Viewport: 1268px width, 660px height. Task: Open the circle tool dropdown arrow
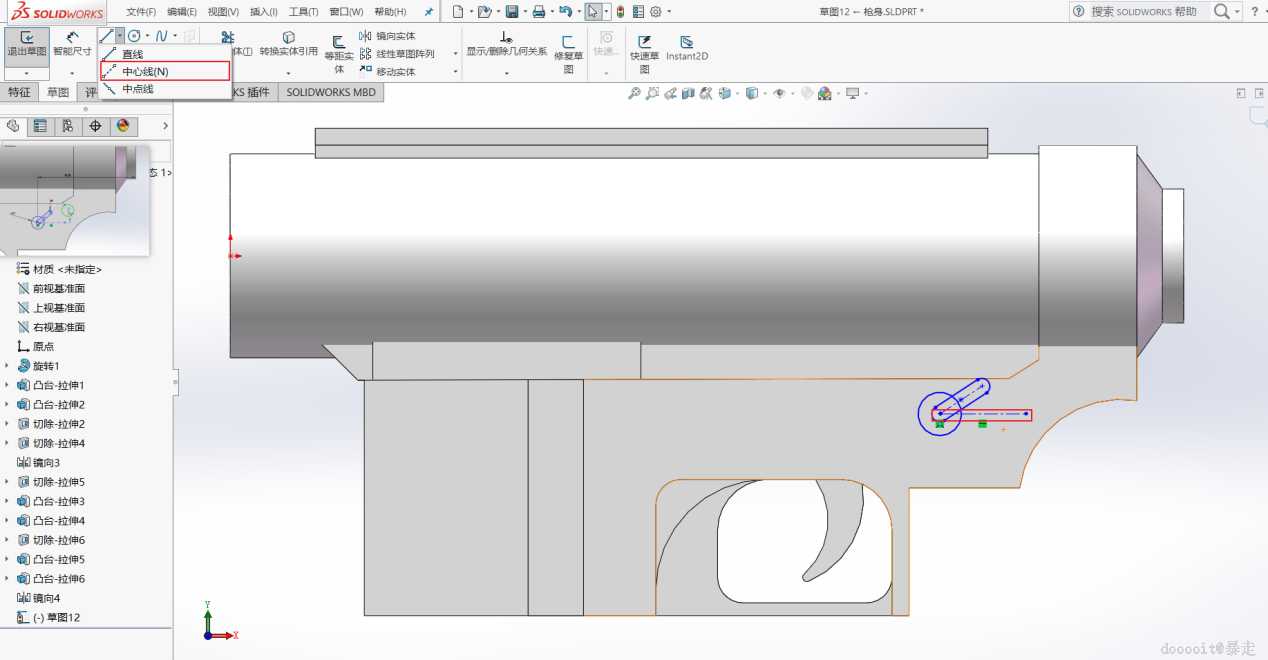click(147, 36)
